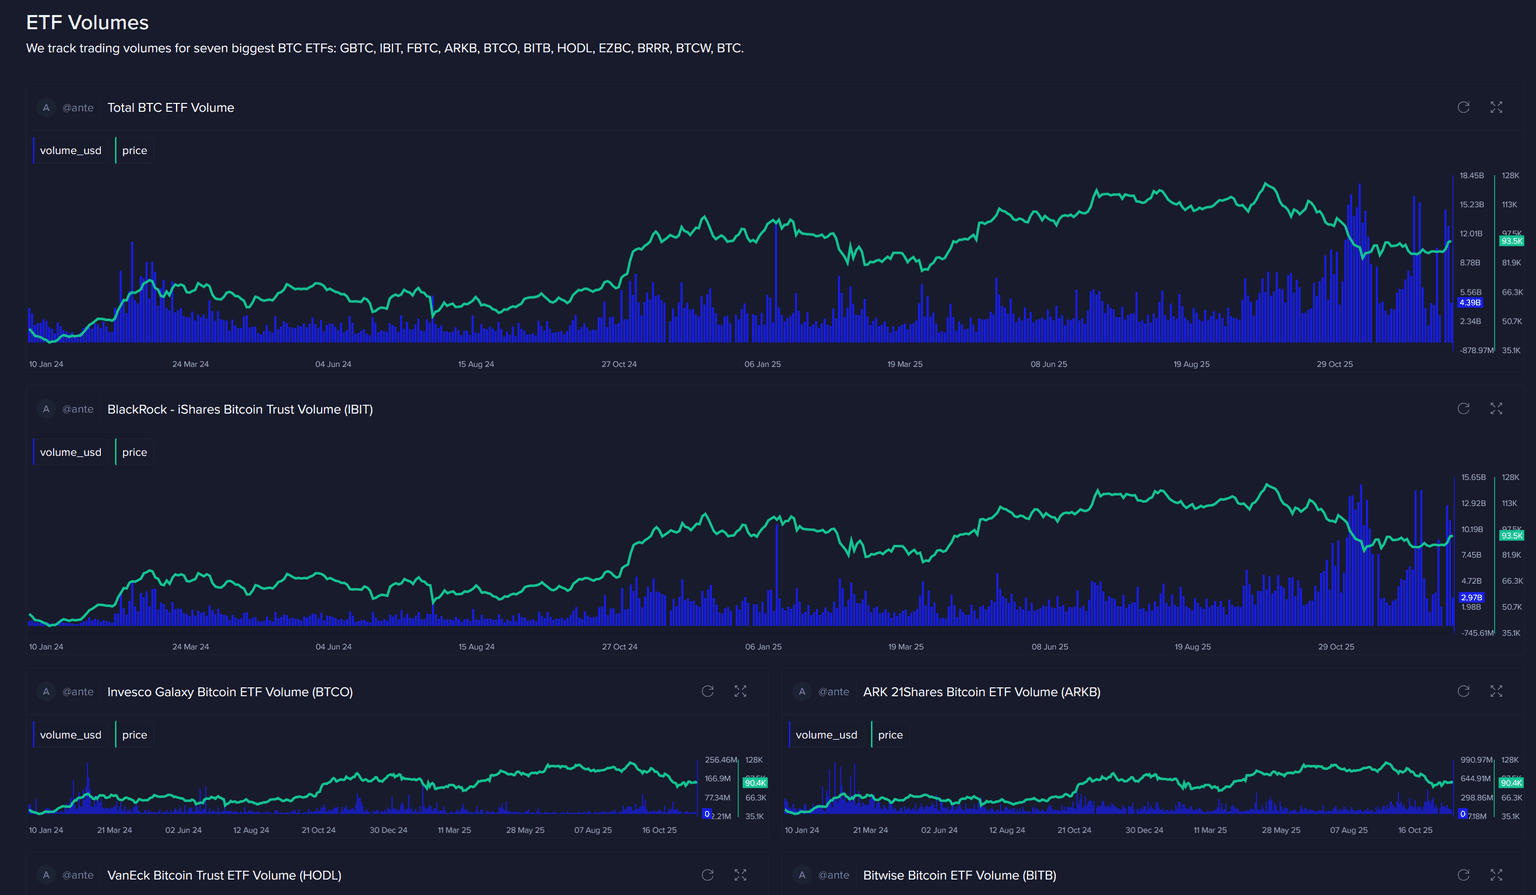Image resolution: width=1536 pixels, height=895 pixels.
Task: Refresh the BlackRock IBIT volume chart
Action: 1463,409
